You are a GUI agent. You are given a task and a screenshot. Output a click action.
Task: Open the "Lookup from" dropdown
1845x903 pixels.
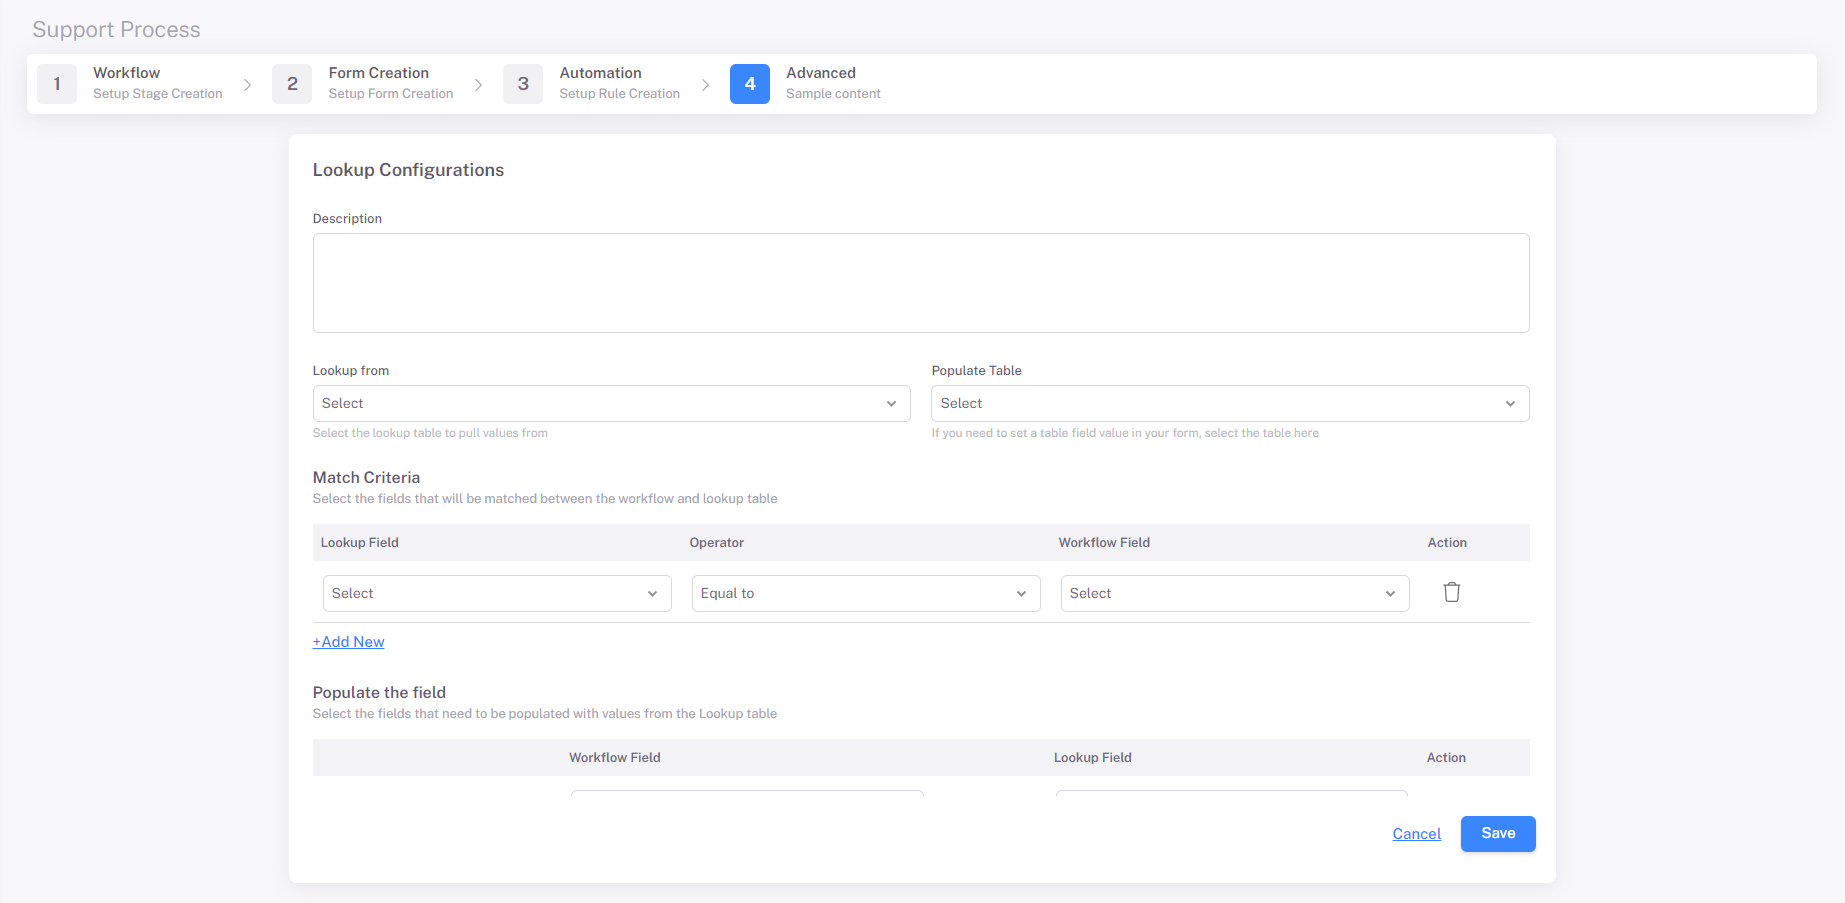pyautogui.click(x=610, y=403)
